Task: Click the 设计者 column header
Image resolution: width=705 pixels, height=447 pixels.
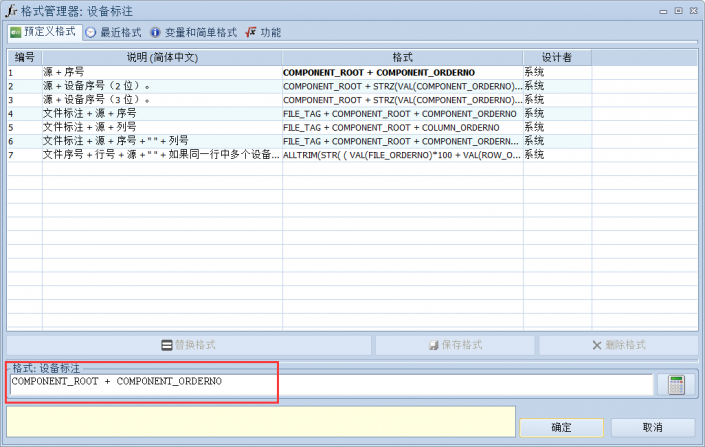Action: click(x=557, y=58)
